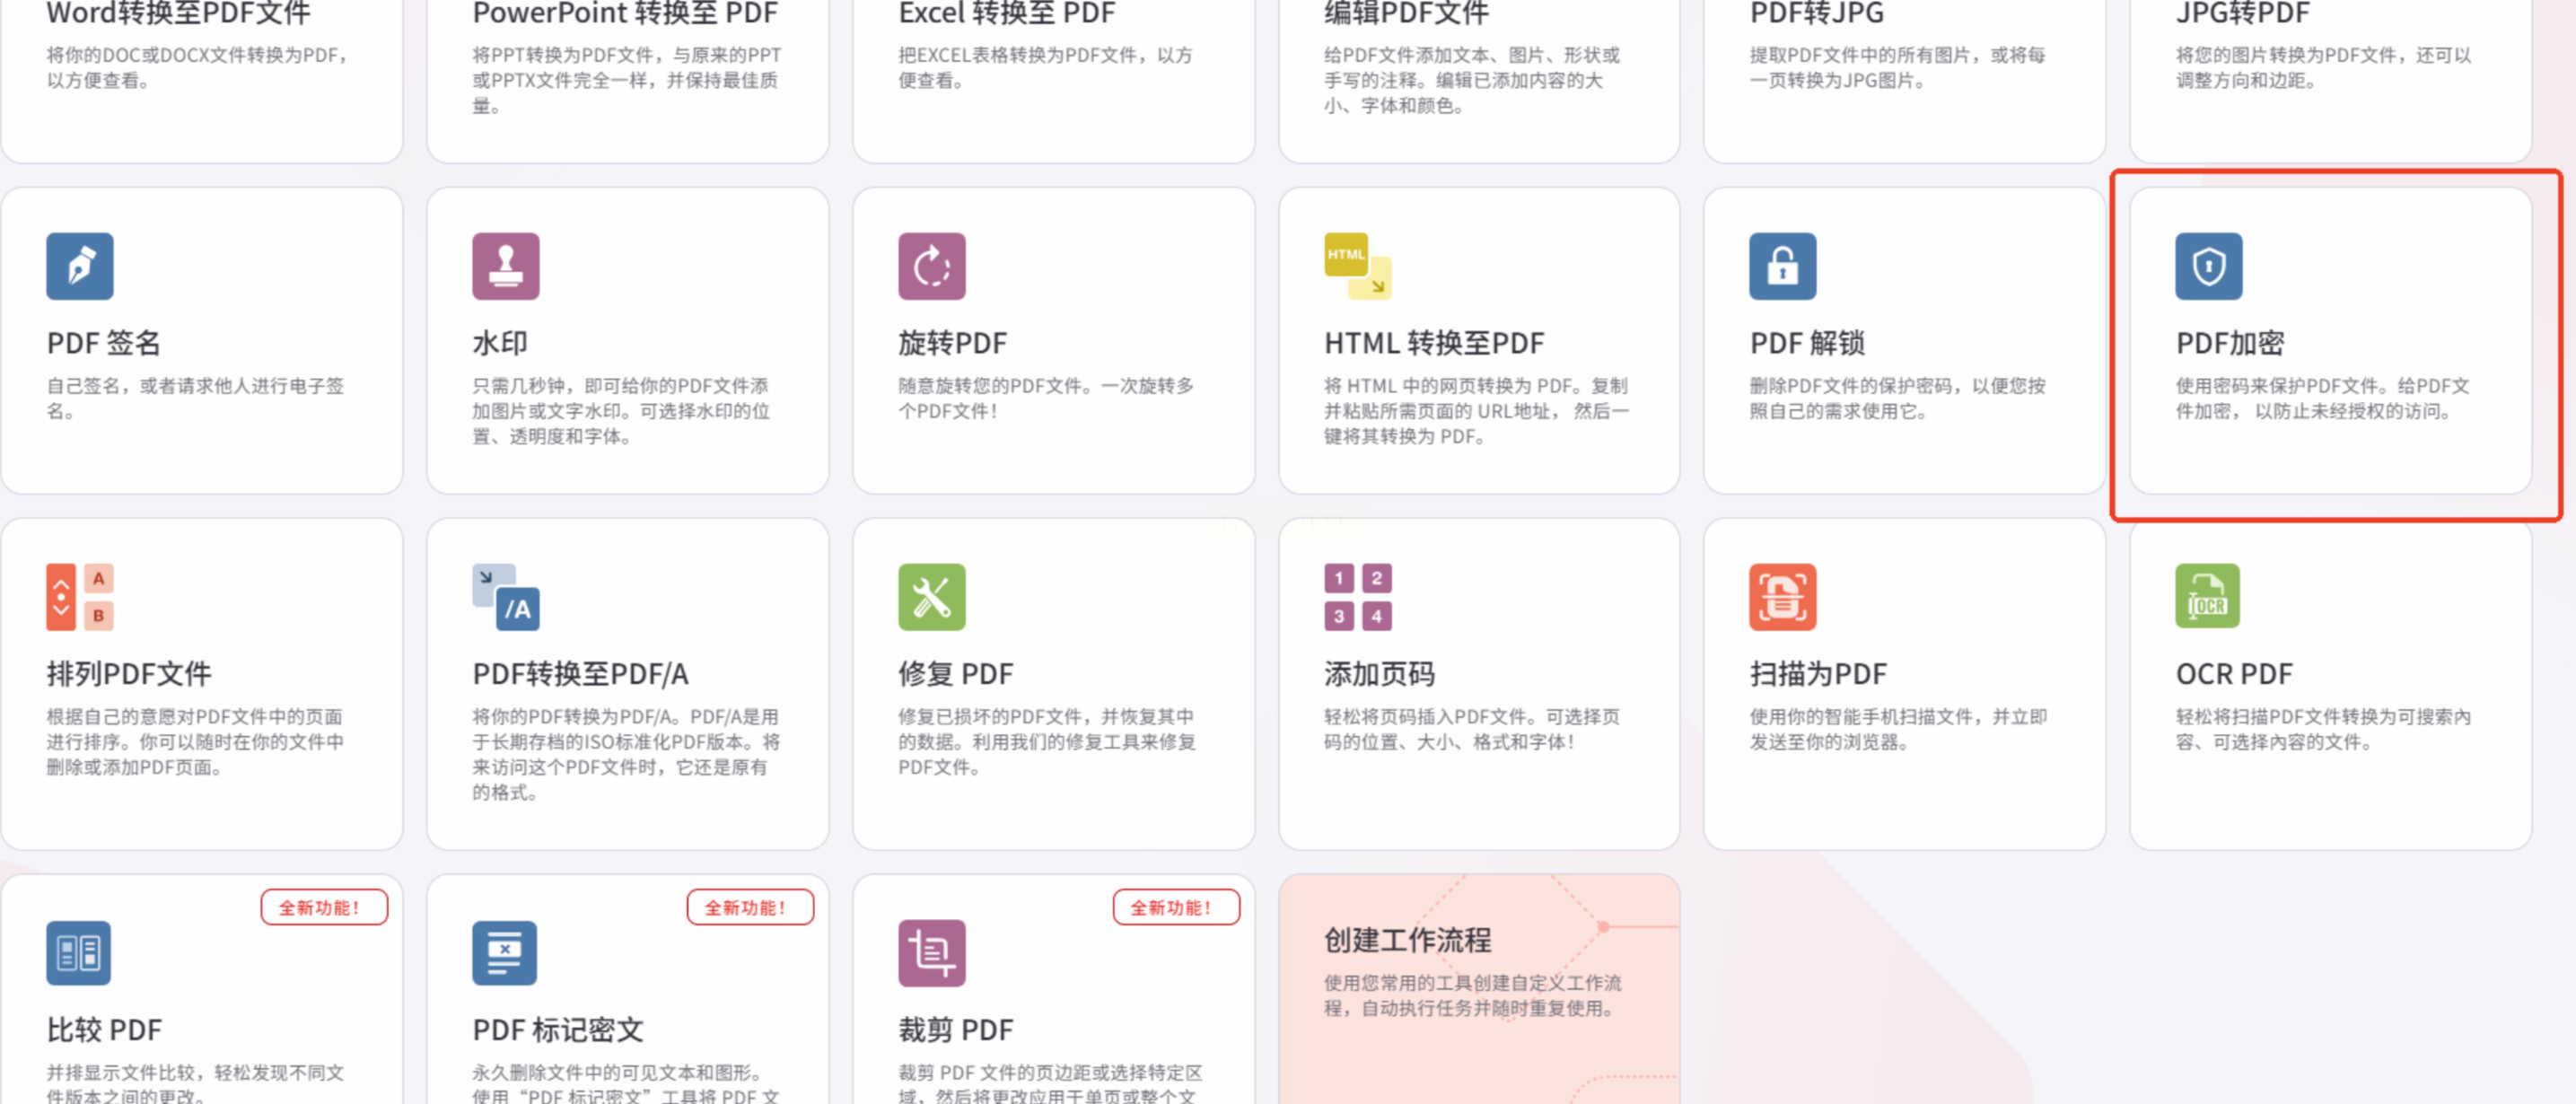The width and height of the screenshot is (2576, 1104).
Task: Click the PDF转换至PDF/A icon
Action: pyautogui.click(x=505, y=597)
